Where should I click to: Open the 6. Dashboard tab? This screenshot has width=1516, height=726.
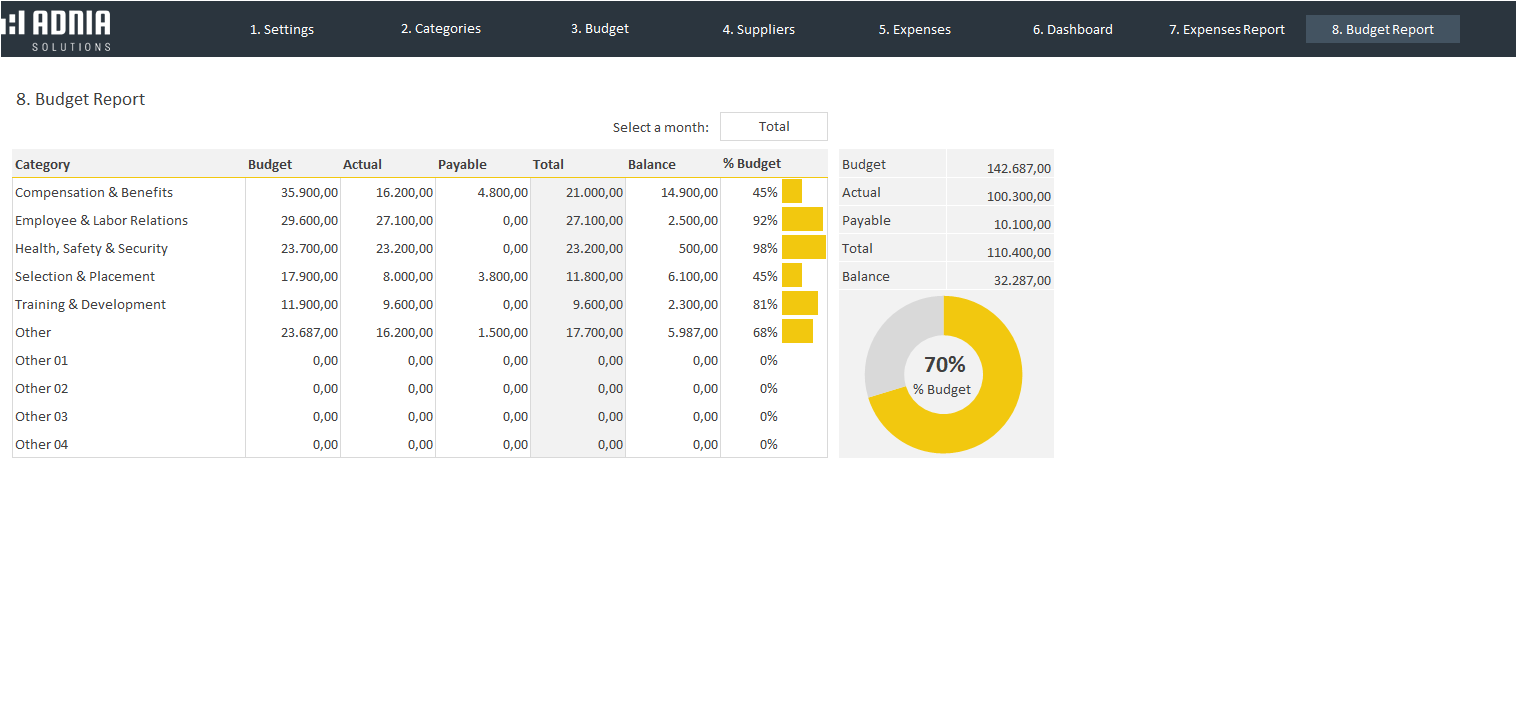tap(1072, 29)
